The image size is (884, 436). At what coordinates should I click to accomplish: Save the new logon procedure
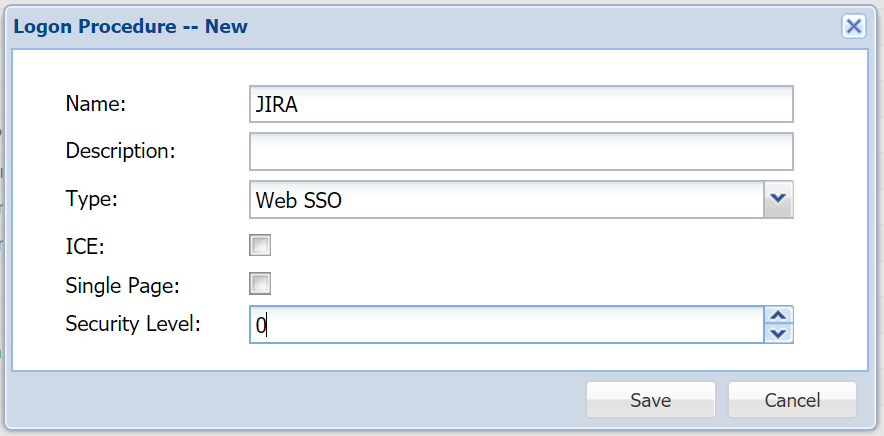pyautogui.click(x=650, y=400)
